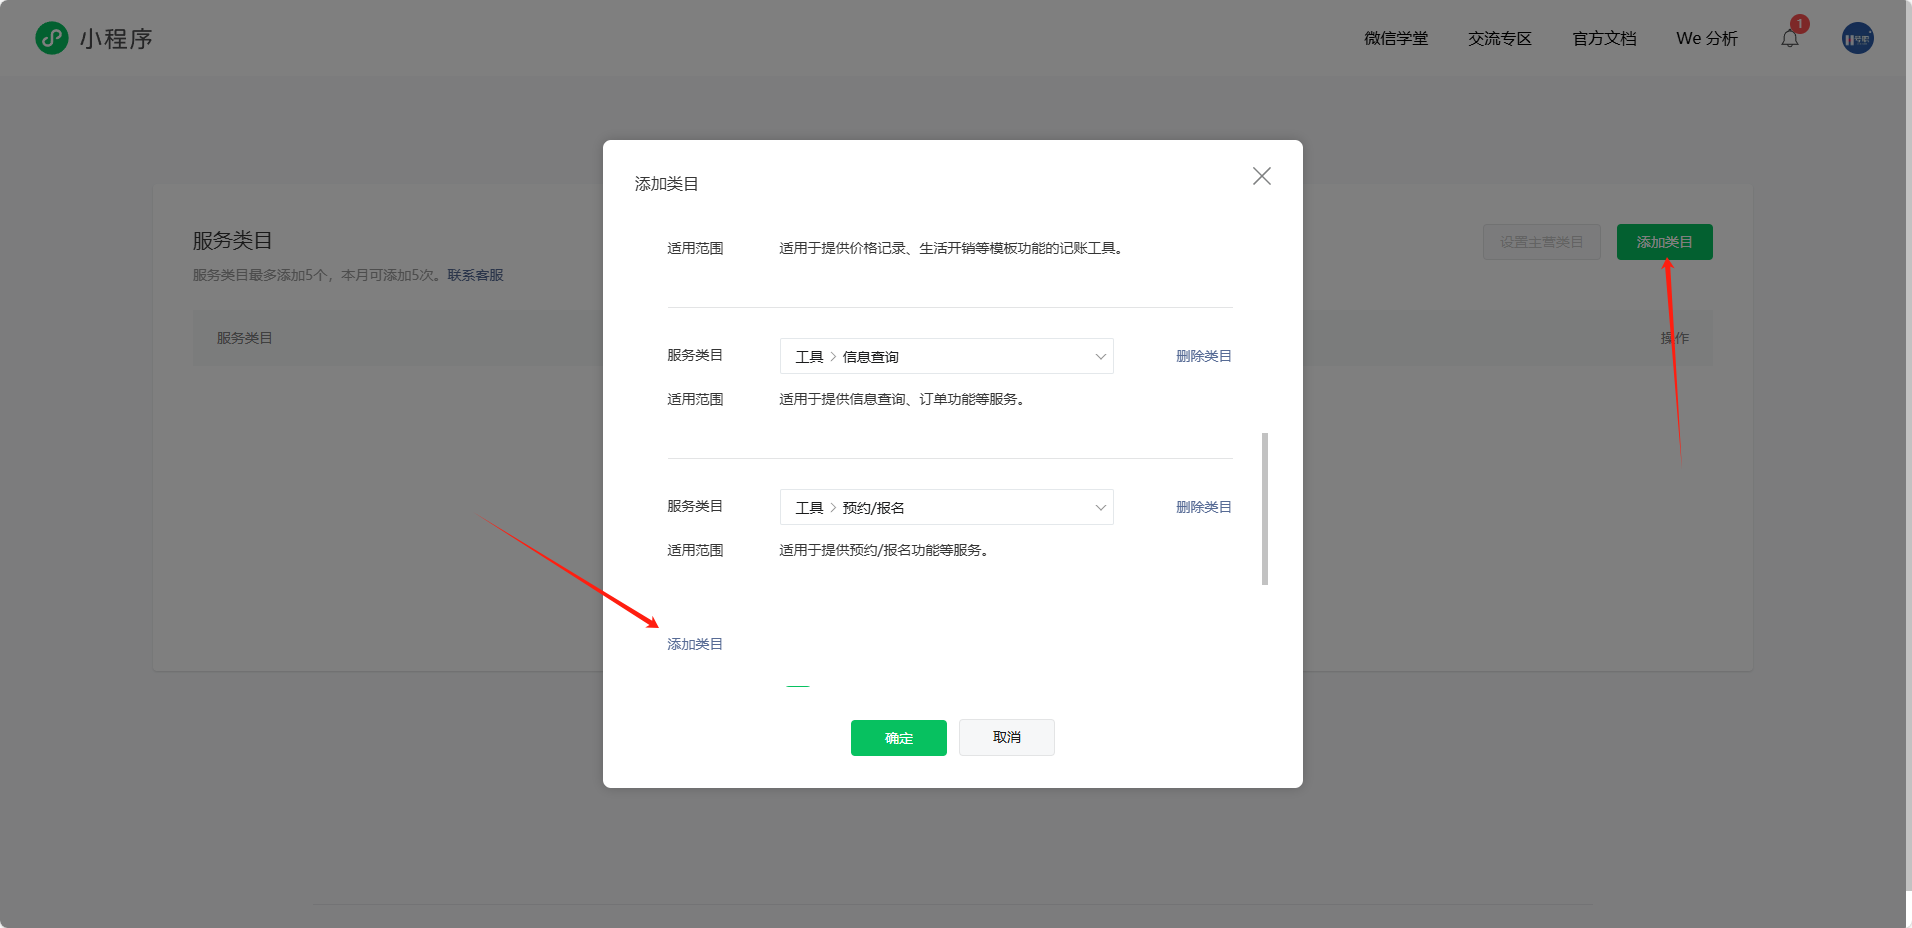Confirm changes with the green 确定 button
The width and height of the screenshot is (1912, 928).
(x=897, y=737)
